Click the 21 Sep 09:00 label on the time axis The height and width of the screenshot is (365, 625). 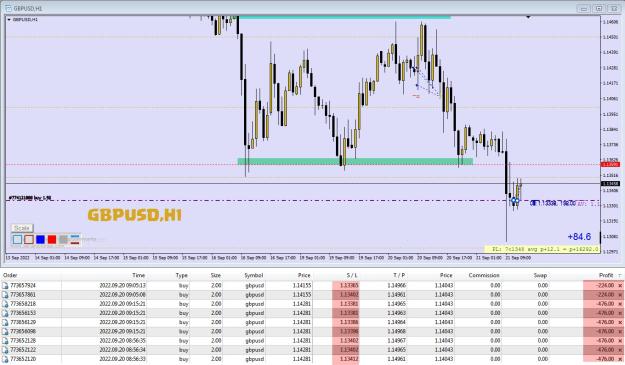(x=518, y=258)
